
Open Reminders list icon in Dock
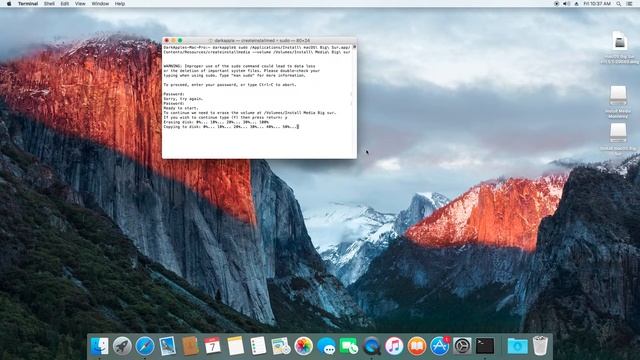coord(258,346)
